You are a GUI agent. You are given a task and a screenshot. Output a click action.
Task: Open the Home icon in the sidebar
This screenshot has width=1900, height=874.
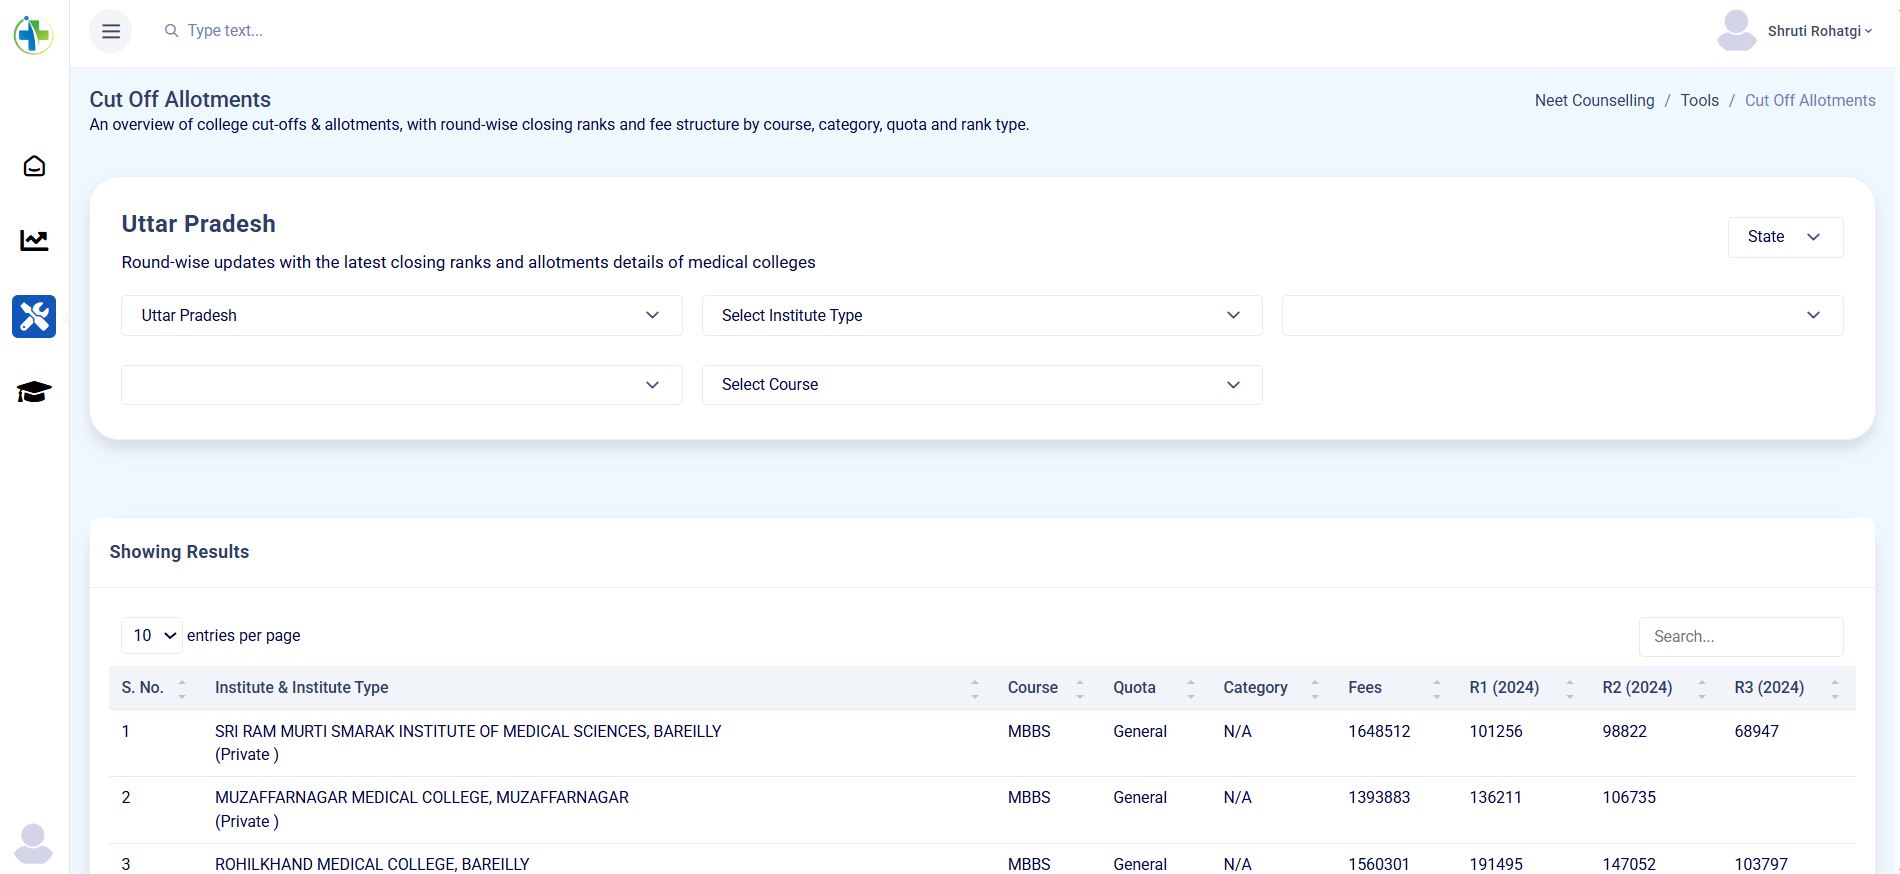[x=34, y=166]
